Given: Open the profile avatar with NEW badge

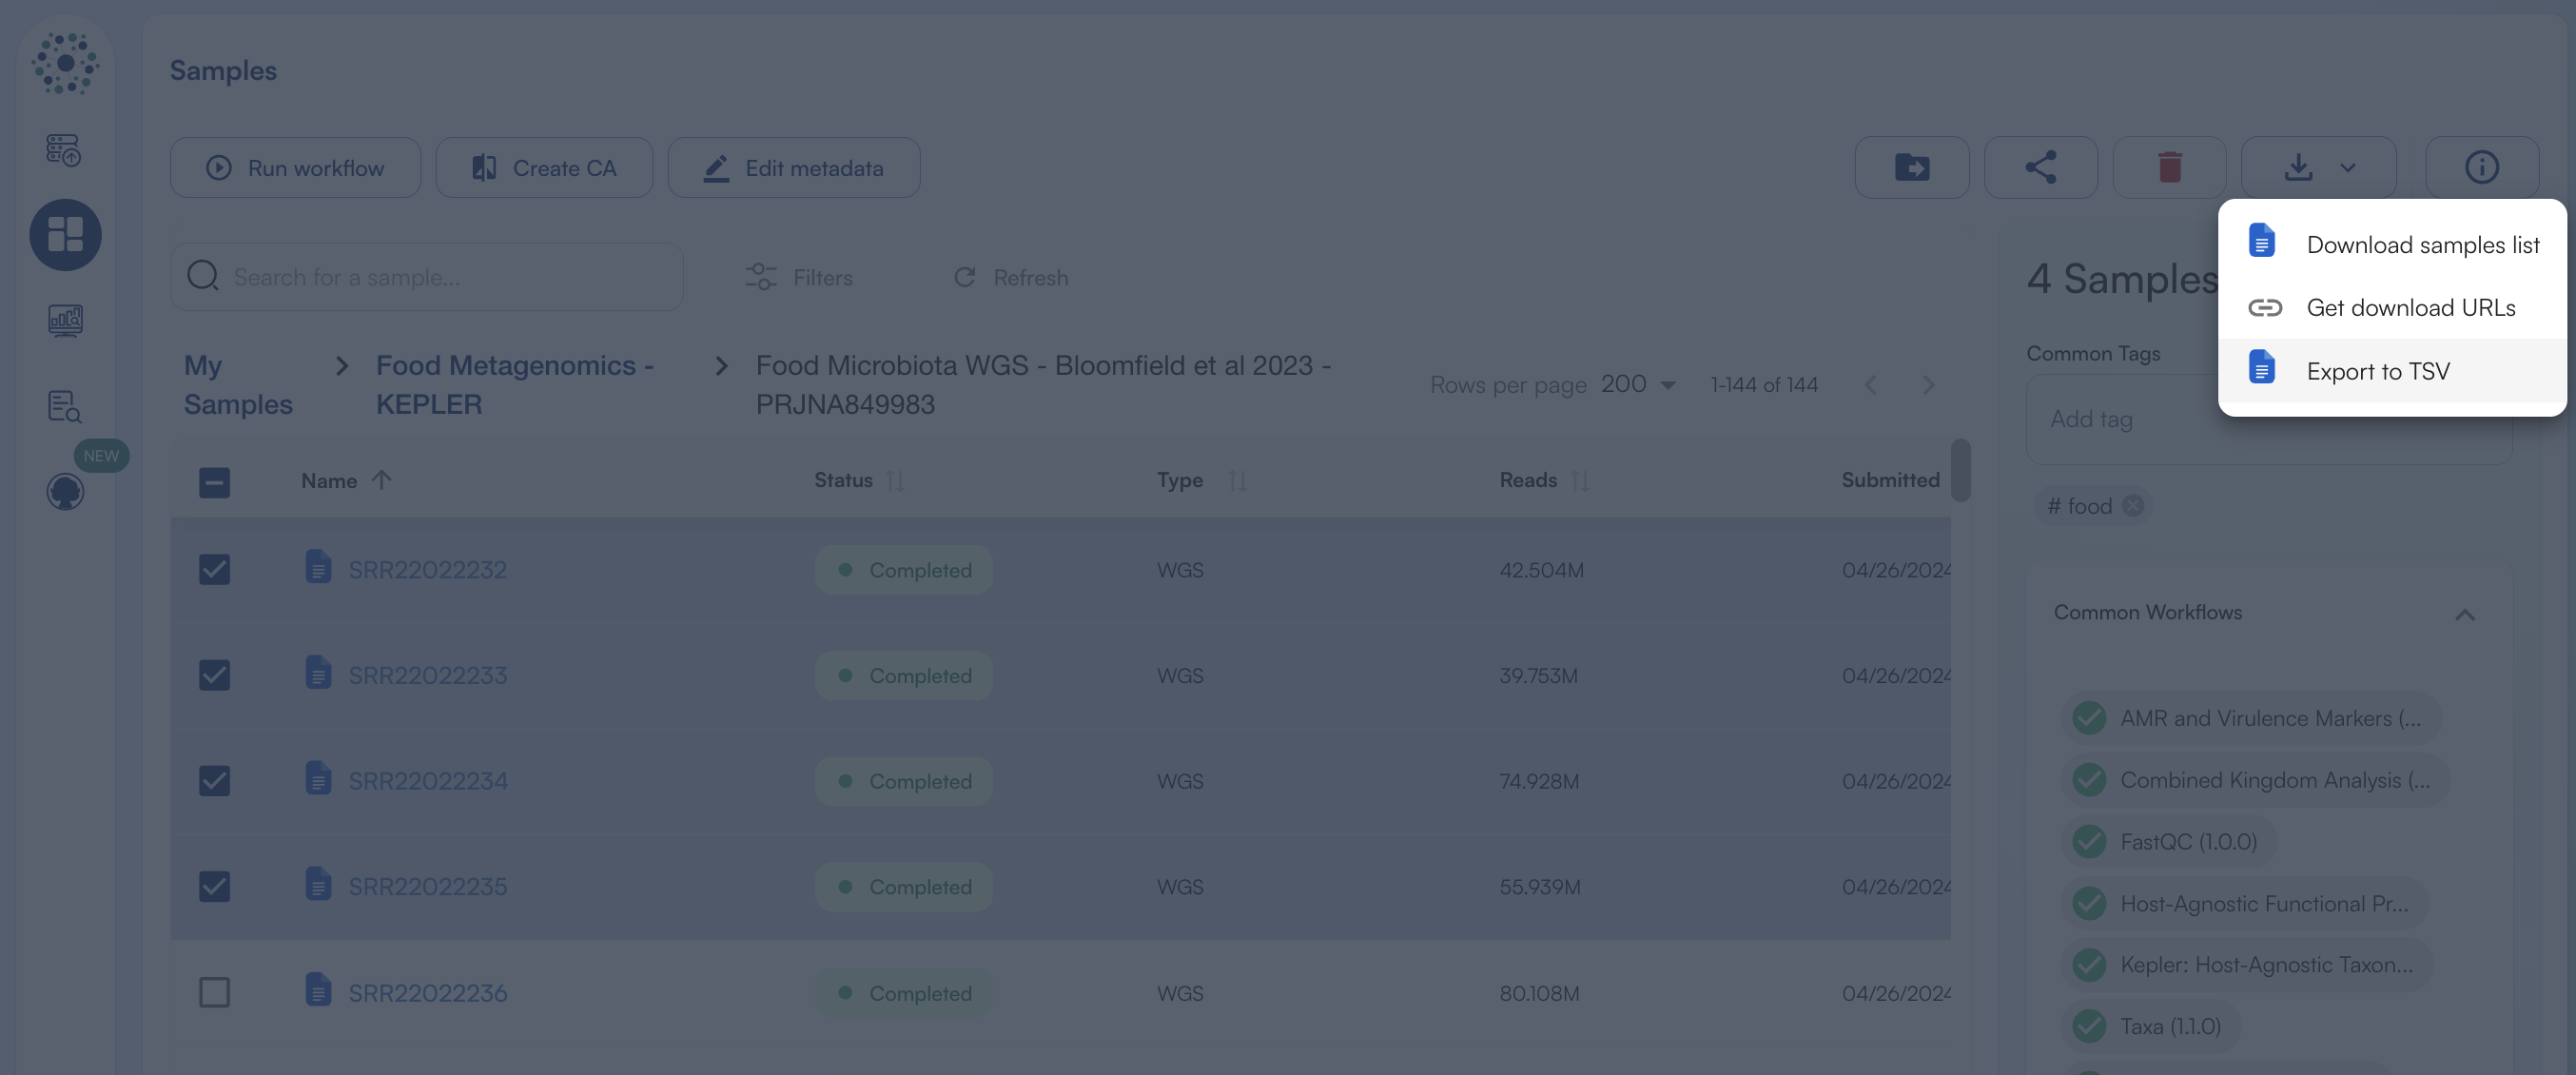Looking at the screenshot, I should [x=65, y=491].
